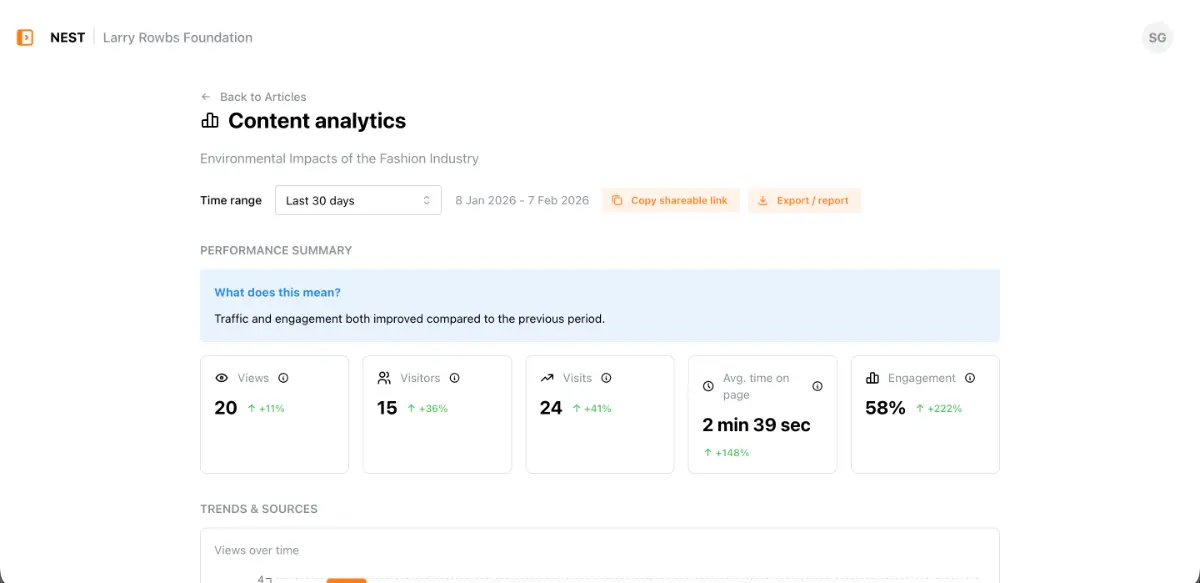Click the people icon on Visitors card
The width and height of the screenshot is (1200, 583).
pos(384,378)
